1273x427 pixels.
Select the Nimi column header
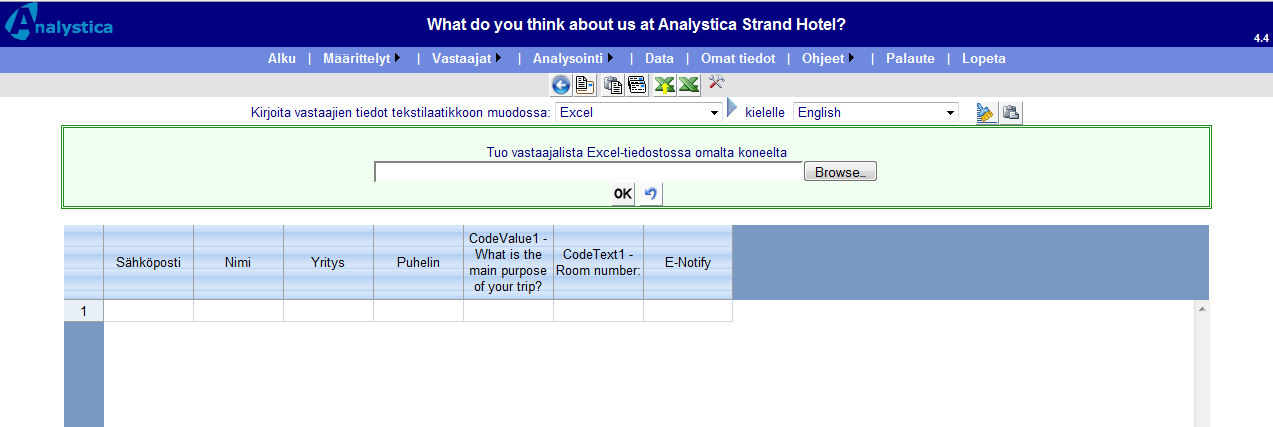click(238, 262)
